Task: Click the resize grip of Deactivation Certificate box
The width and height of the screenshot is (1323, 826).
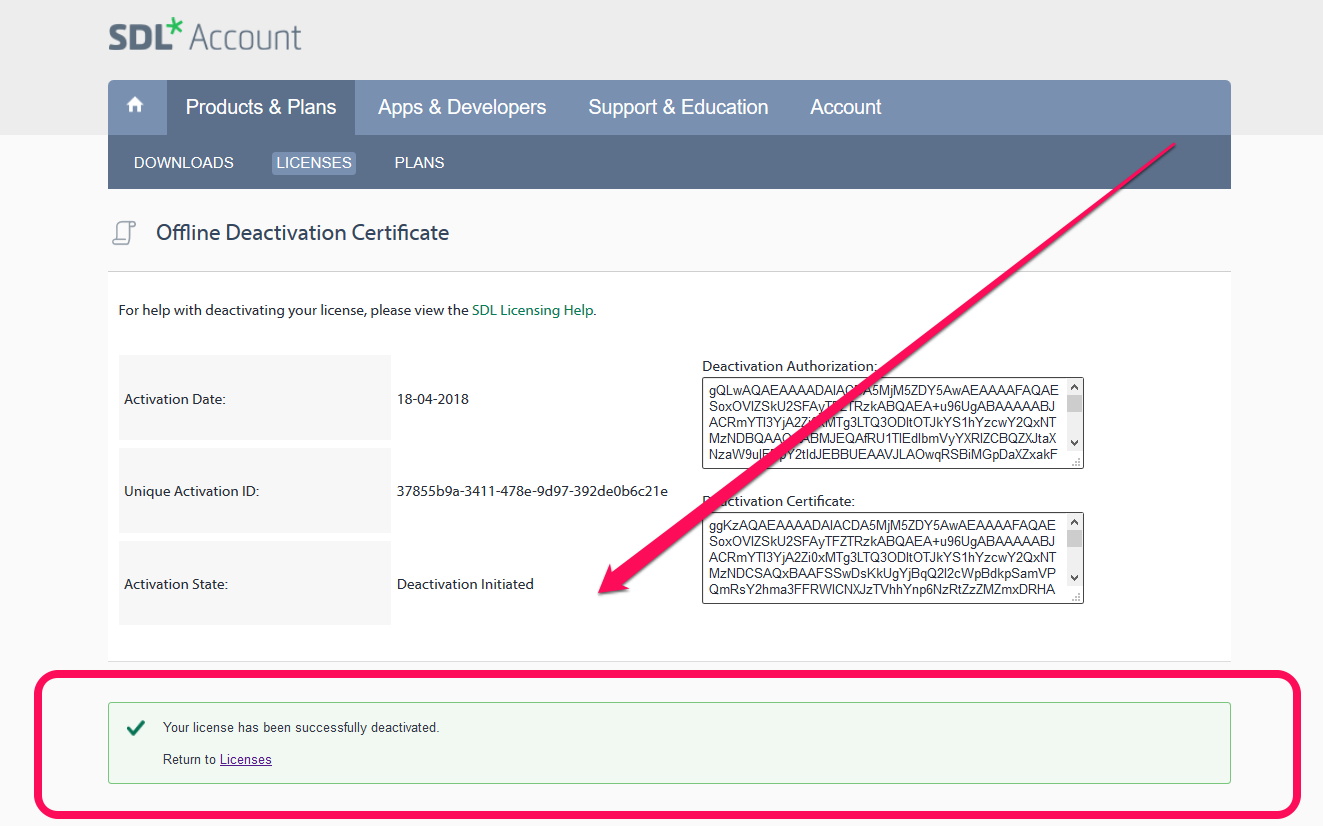Action: [x=1076, y=596]
